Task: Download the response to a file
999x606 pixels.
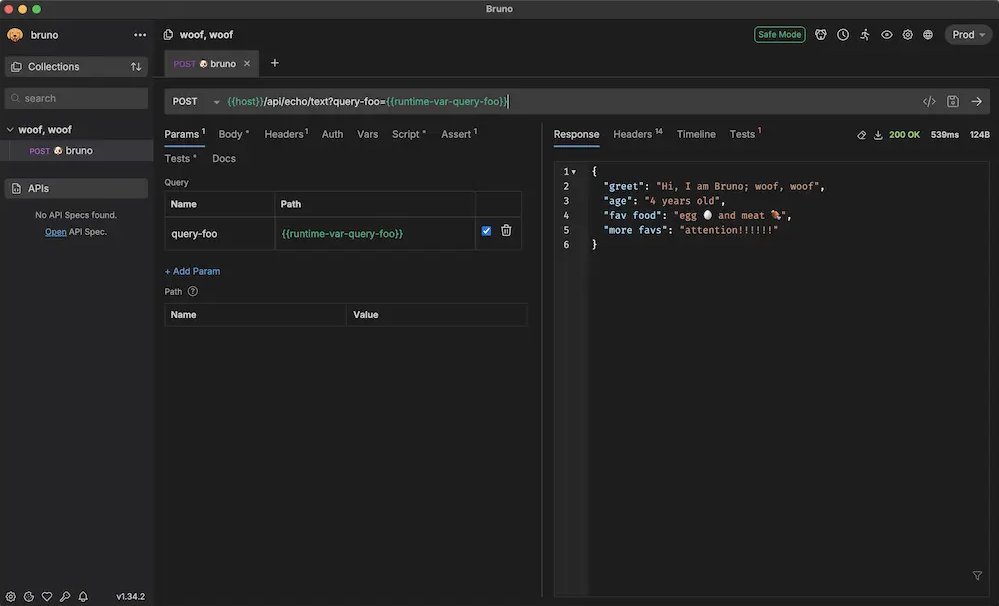Action: click(878, 135)
